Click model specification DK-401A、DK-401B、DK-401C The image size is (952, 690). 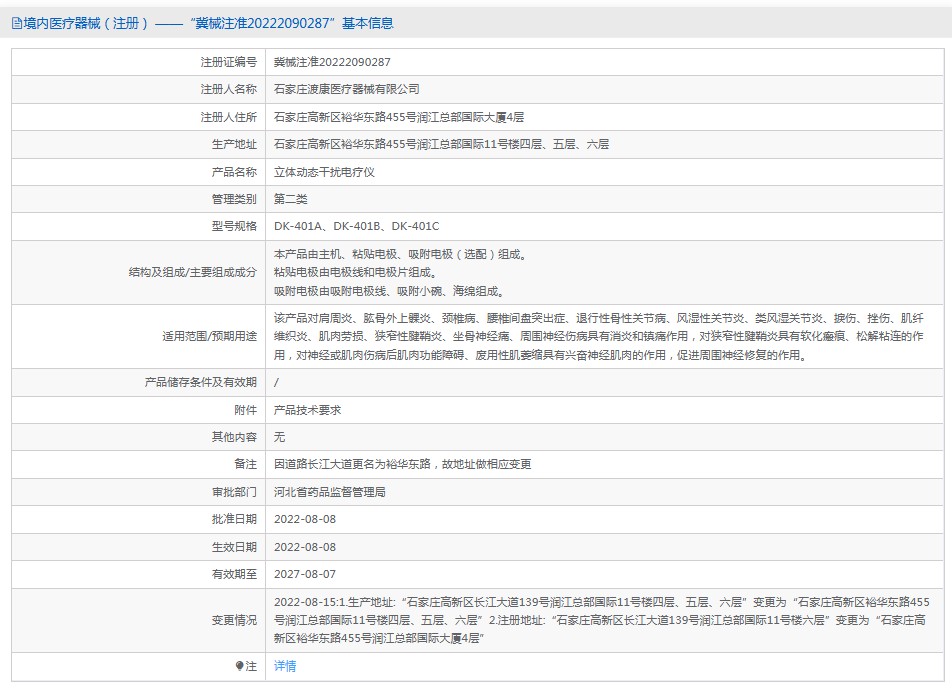[356, 227]
